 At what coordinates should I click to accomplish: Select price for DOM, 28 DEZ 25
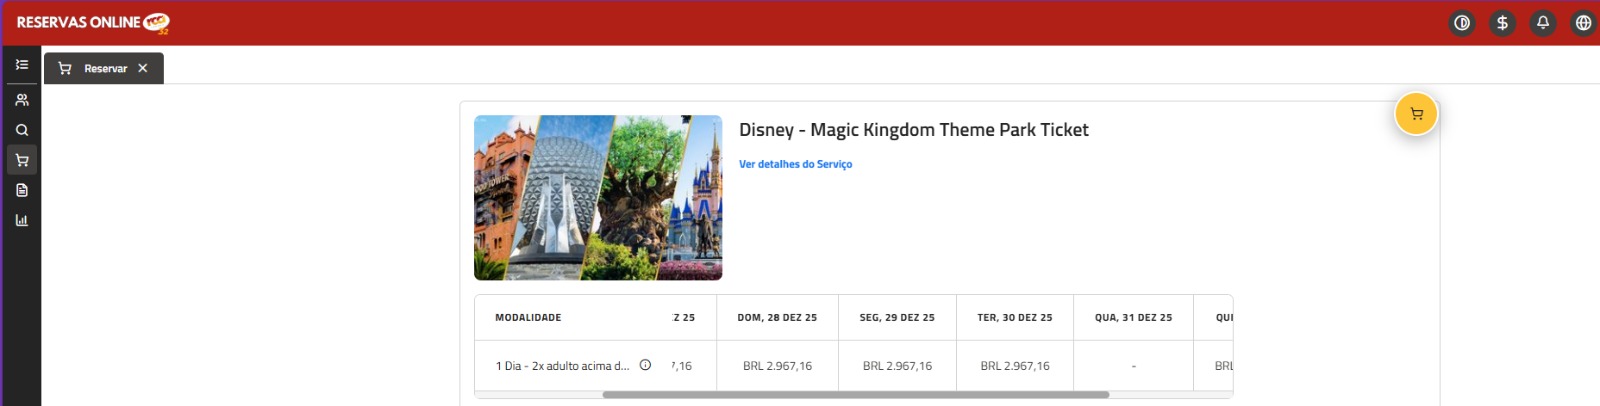tap(777, 366)
